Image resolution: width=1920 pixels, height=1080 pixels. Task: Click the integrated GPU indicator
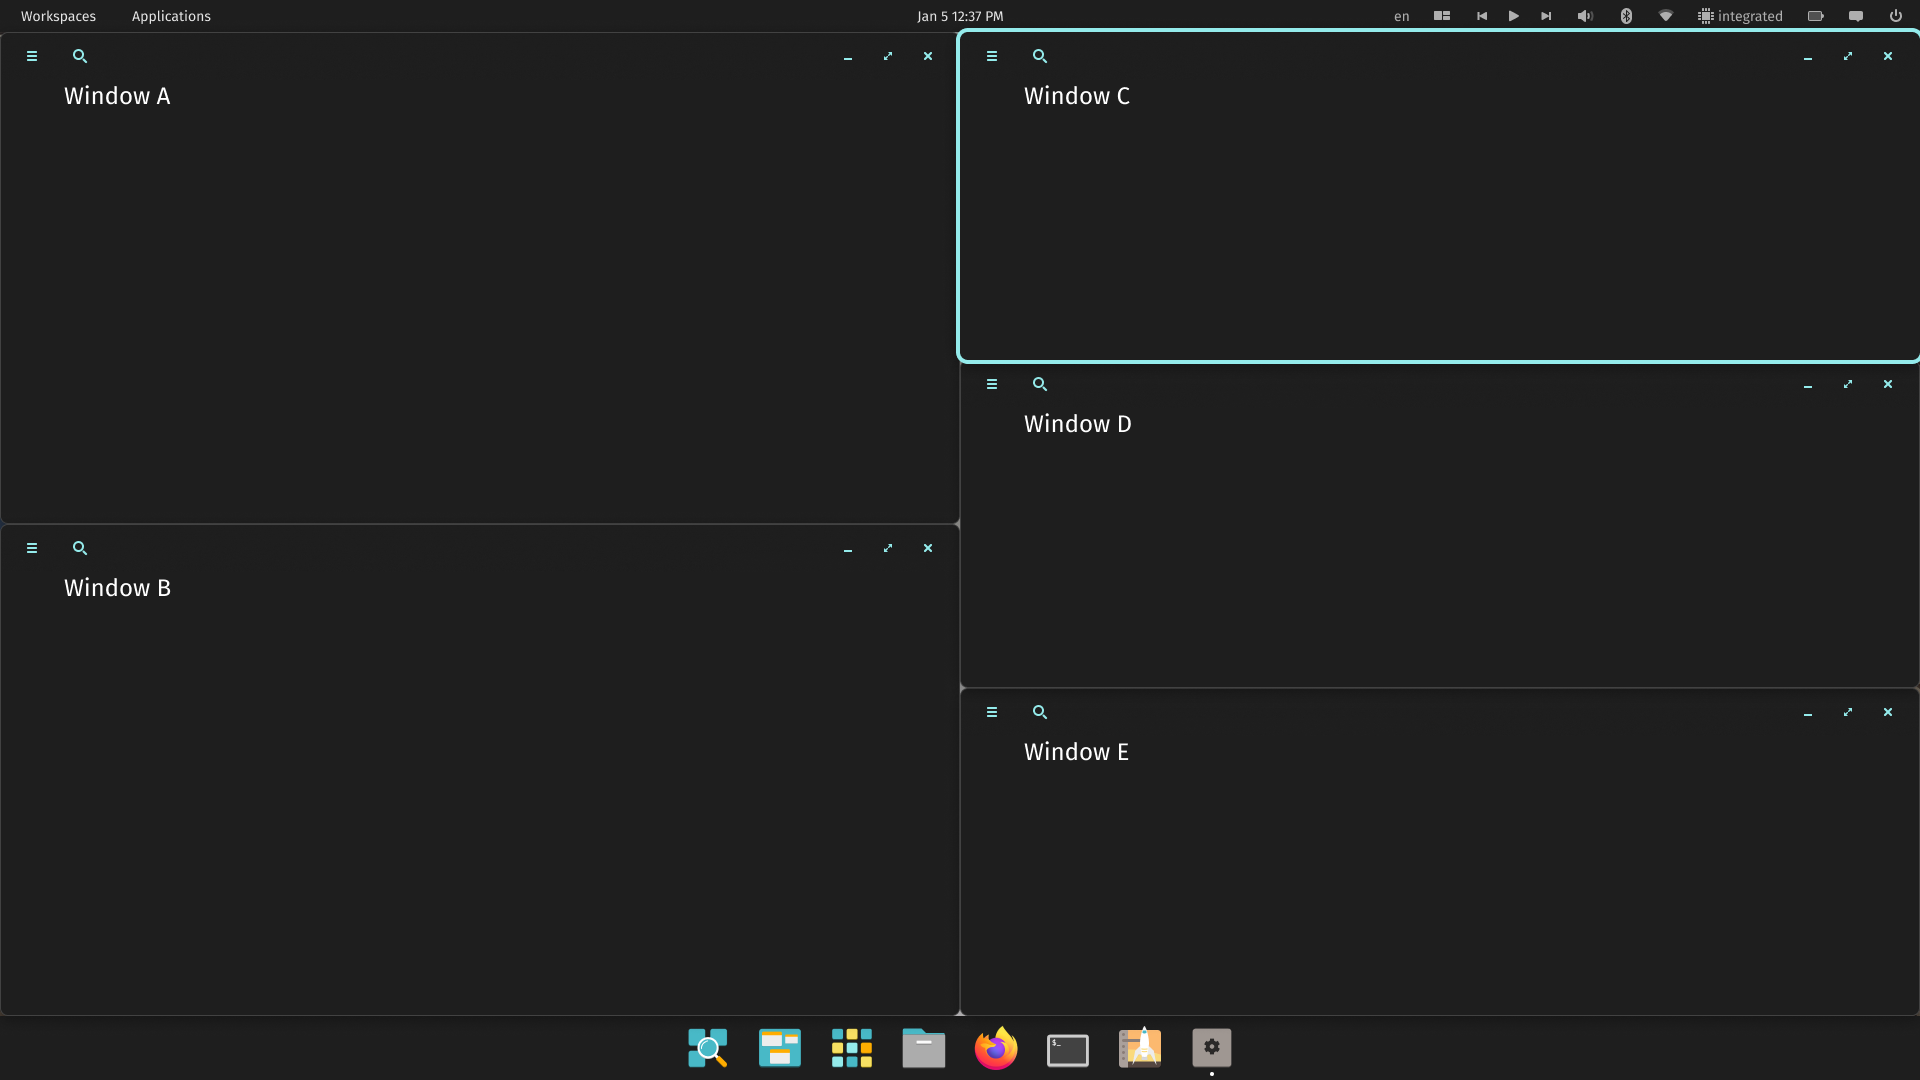tap(1740, 16)
